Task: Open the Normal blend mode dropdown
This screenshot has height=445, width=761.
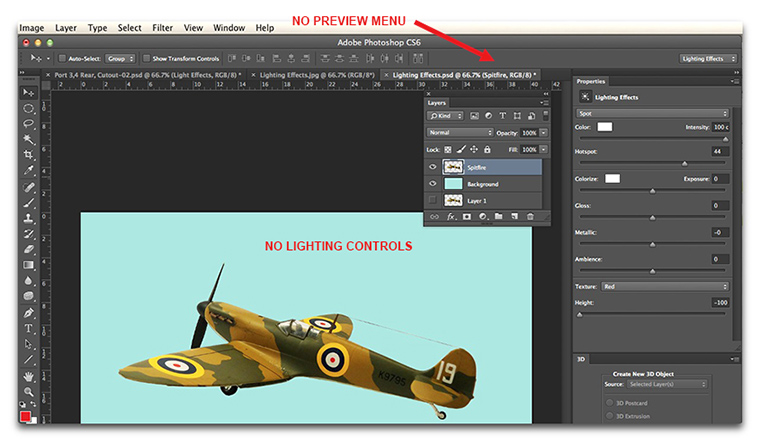Action: 460,132
